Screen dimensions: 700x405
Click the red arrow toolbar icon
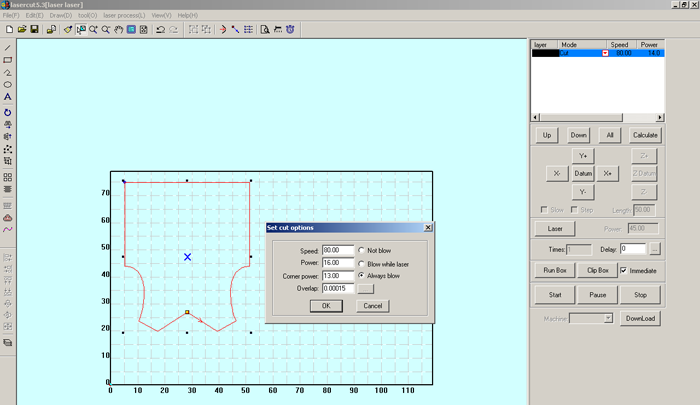click(x=223, y=29)
